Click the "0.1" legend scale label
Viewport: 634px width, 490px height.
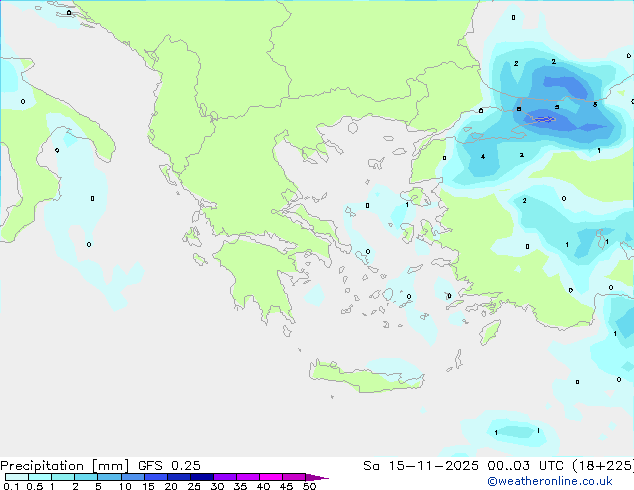click(x=11, y=486)
